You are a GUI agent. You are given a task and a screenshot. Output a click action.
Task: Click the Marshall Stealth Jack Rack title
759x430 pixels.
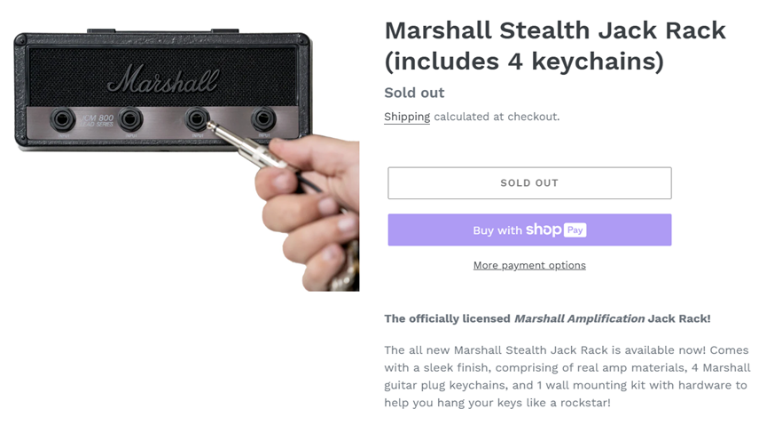click(554, 45)
